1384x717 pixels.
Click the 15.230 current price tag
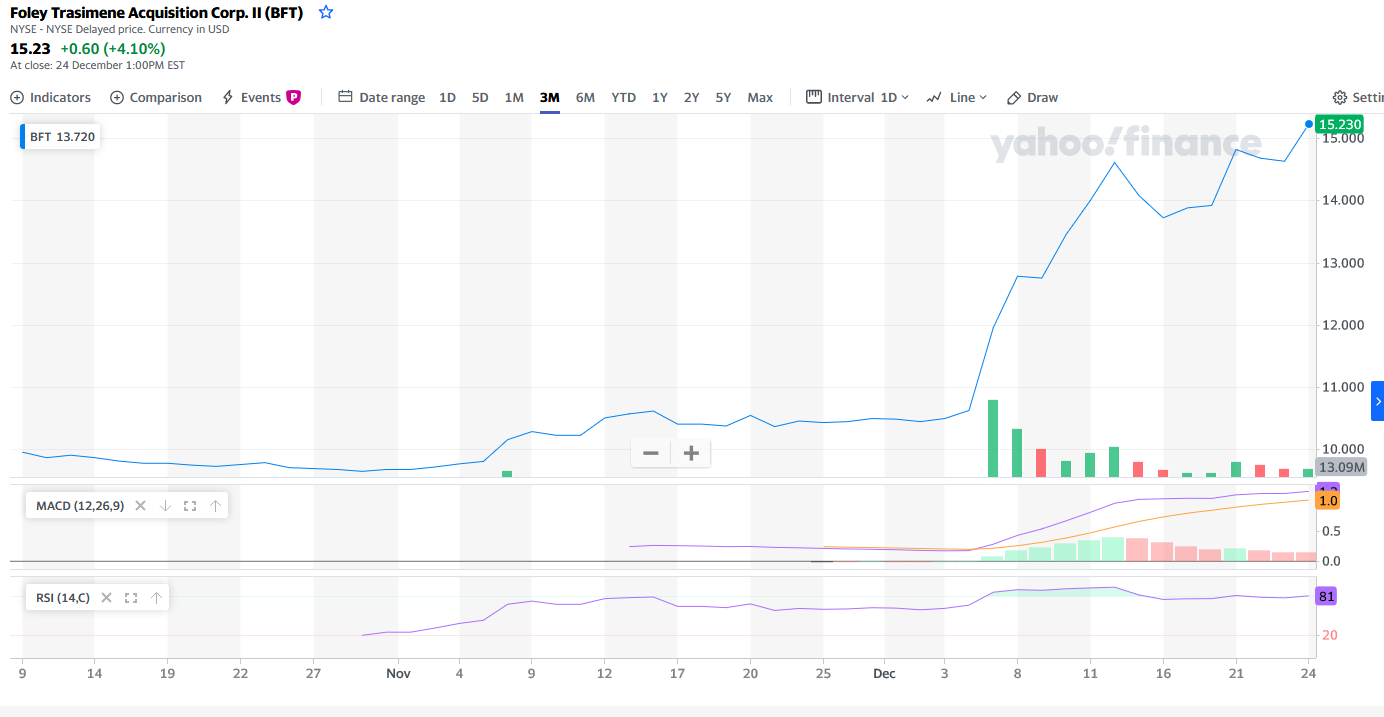[1340, 124]
